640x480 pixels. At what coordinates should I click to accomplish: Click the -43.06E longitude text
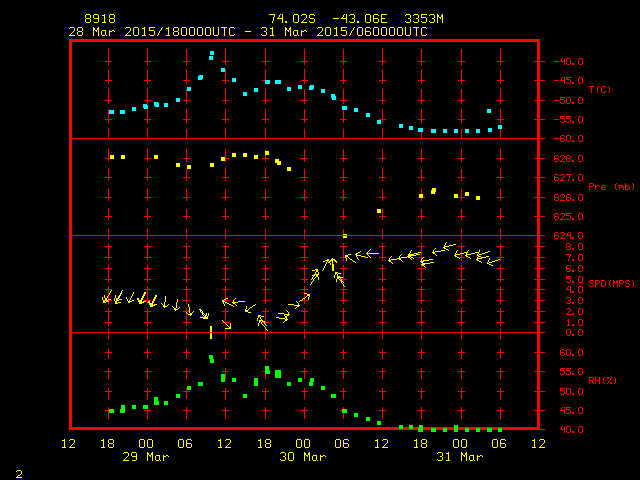point(360,19)
